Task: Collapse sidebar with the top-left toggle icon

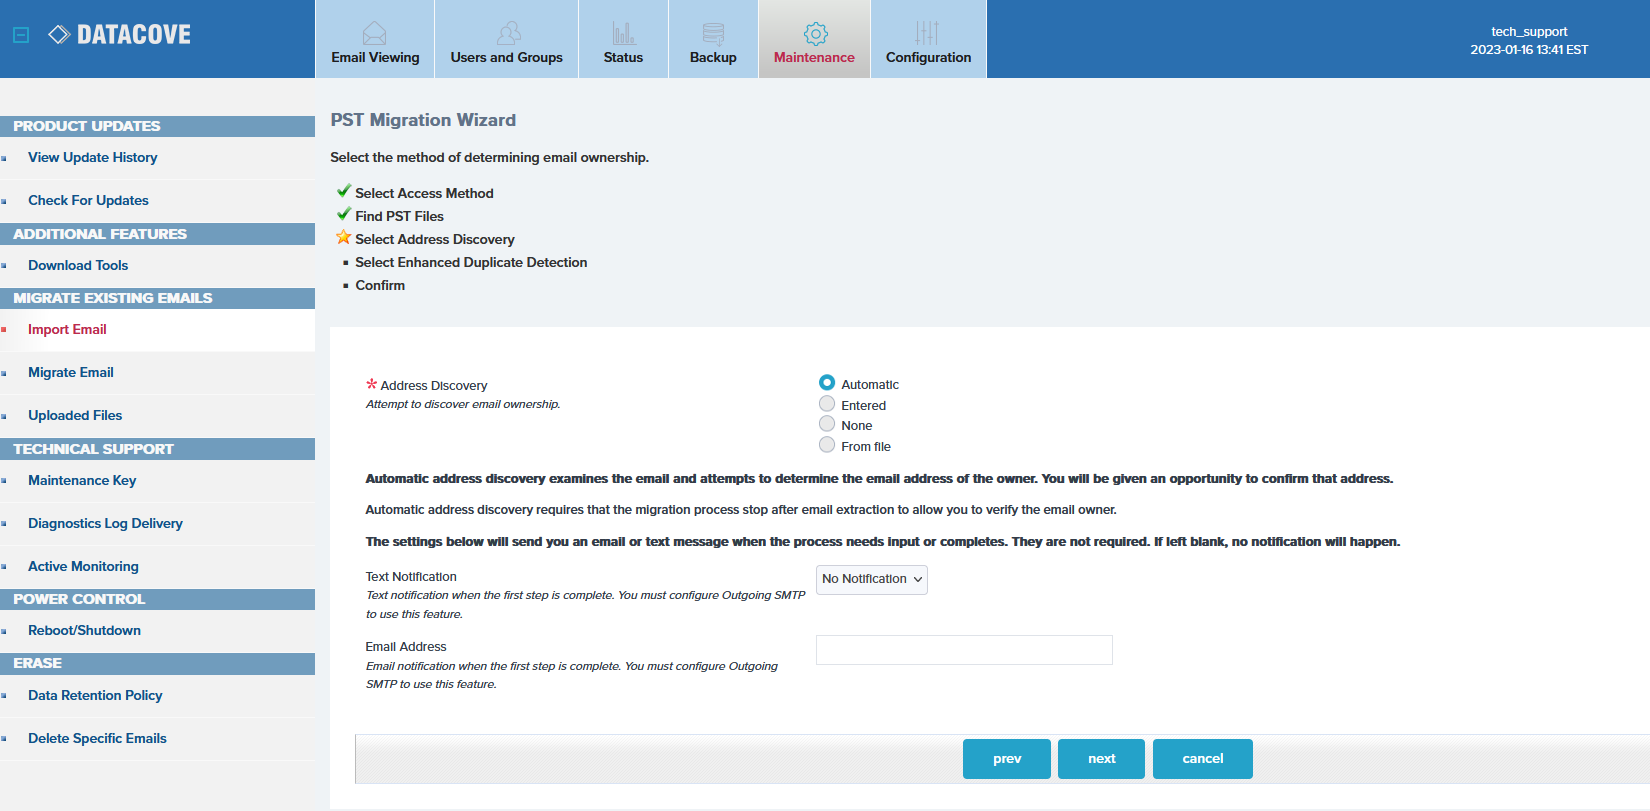Action: point(21,35)
